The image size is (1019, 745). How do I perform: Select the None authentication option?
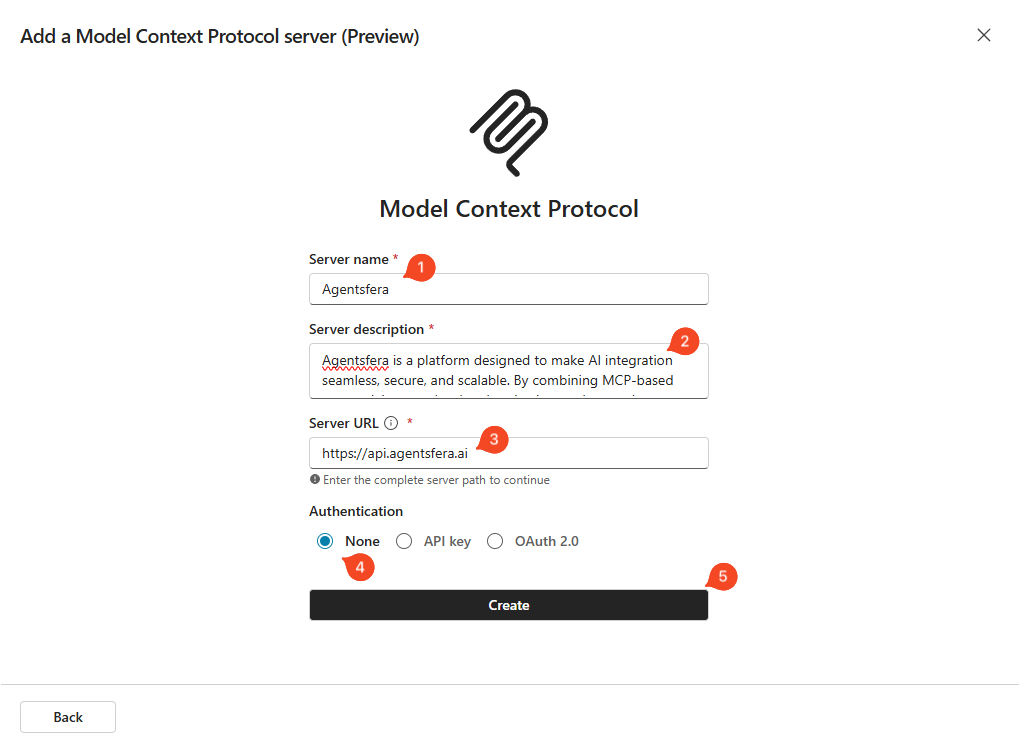(x=325, y=541)
